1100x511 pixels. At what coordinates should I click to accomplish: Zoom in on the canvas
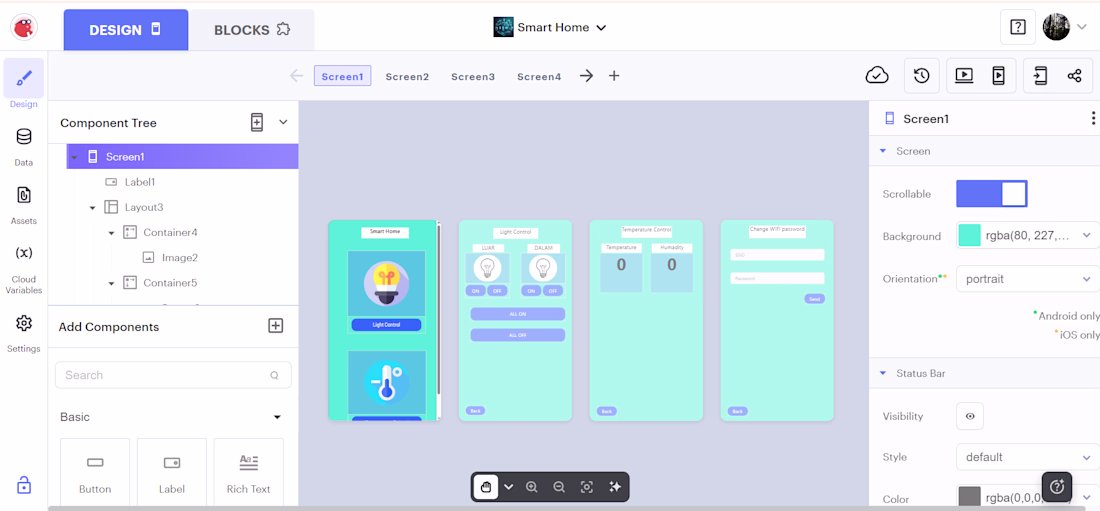tap(532, 486)
